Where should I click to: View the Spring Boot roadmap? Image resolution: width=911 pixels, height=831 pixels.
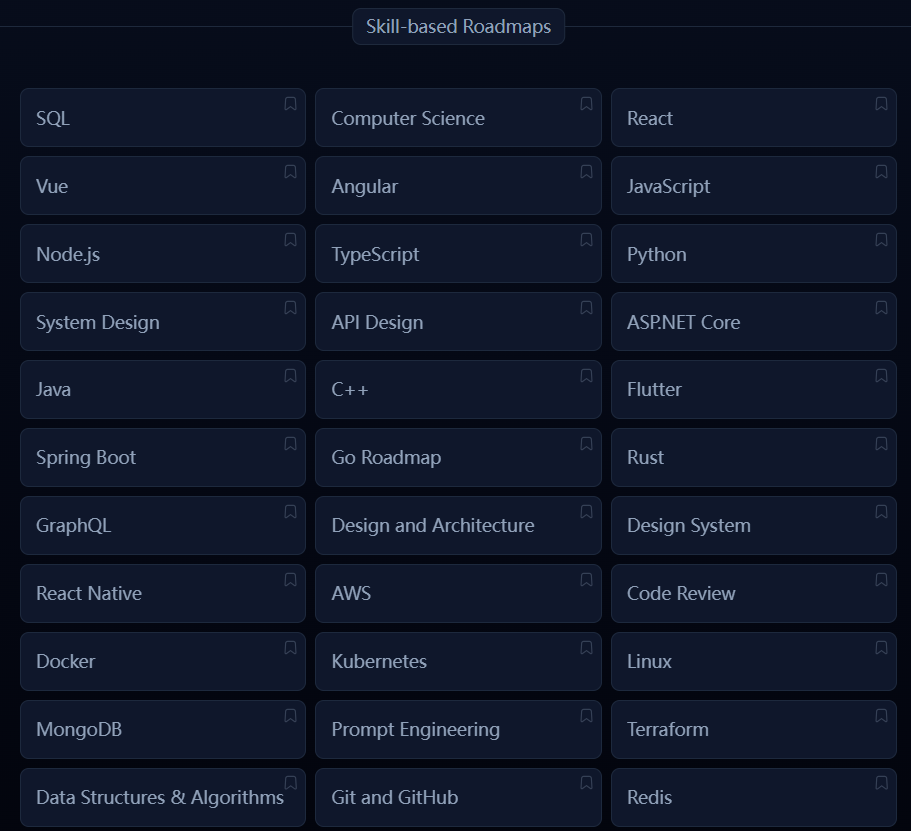pos(163,457)
